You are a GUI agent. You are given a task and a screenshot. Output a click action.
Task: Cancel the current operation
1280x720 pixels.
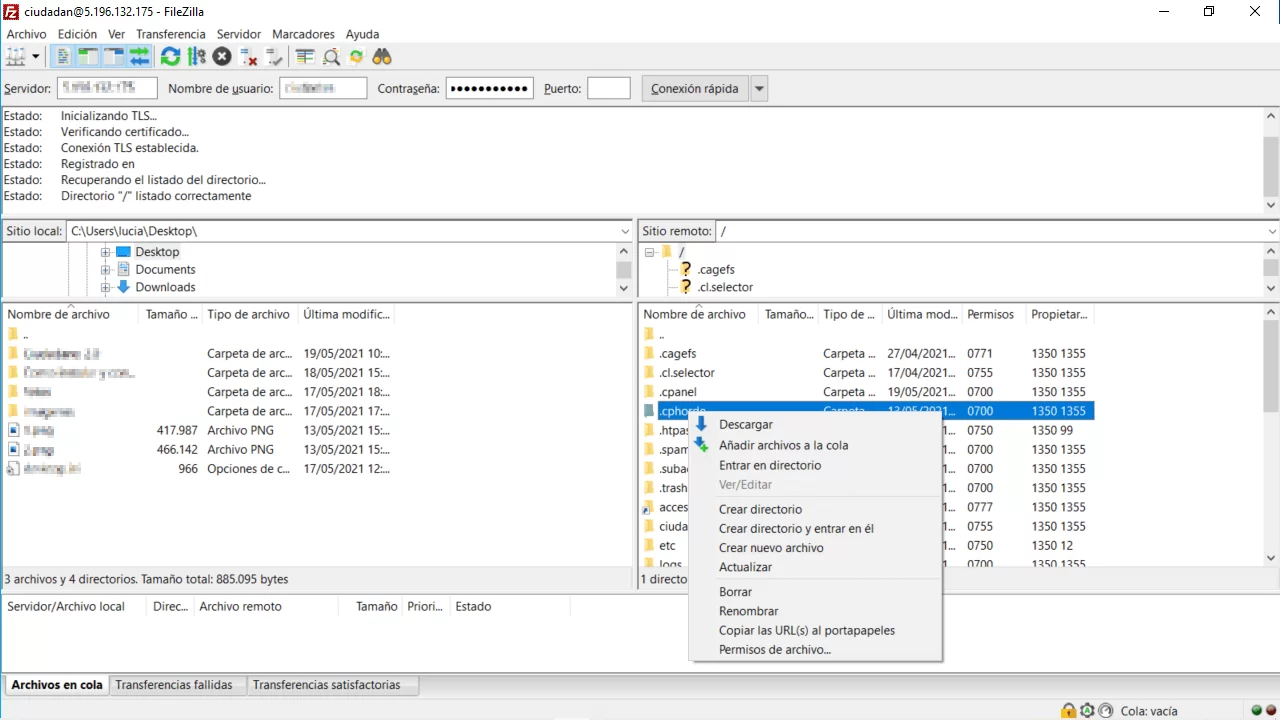pos(222,57)
